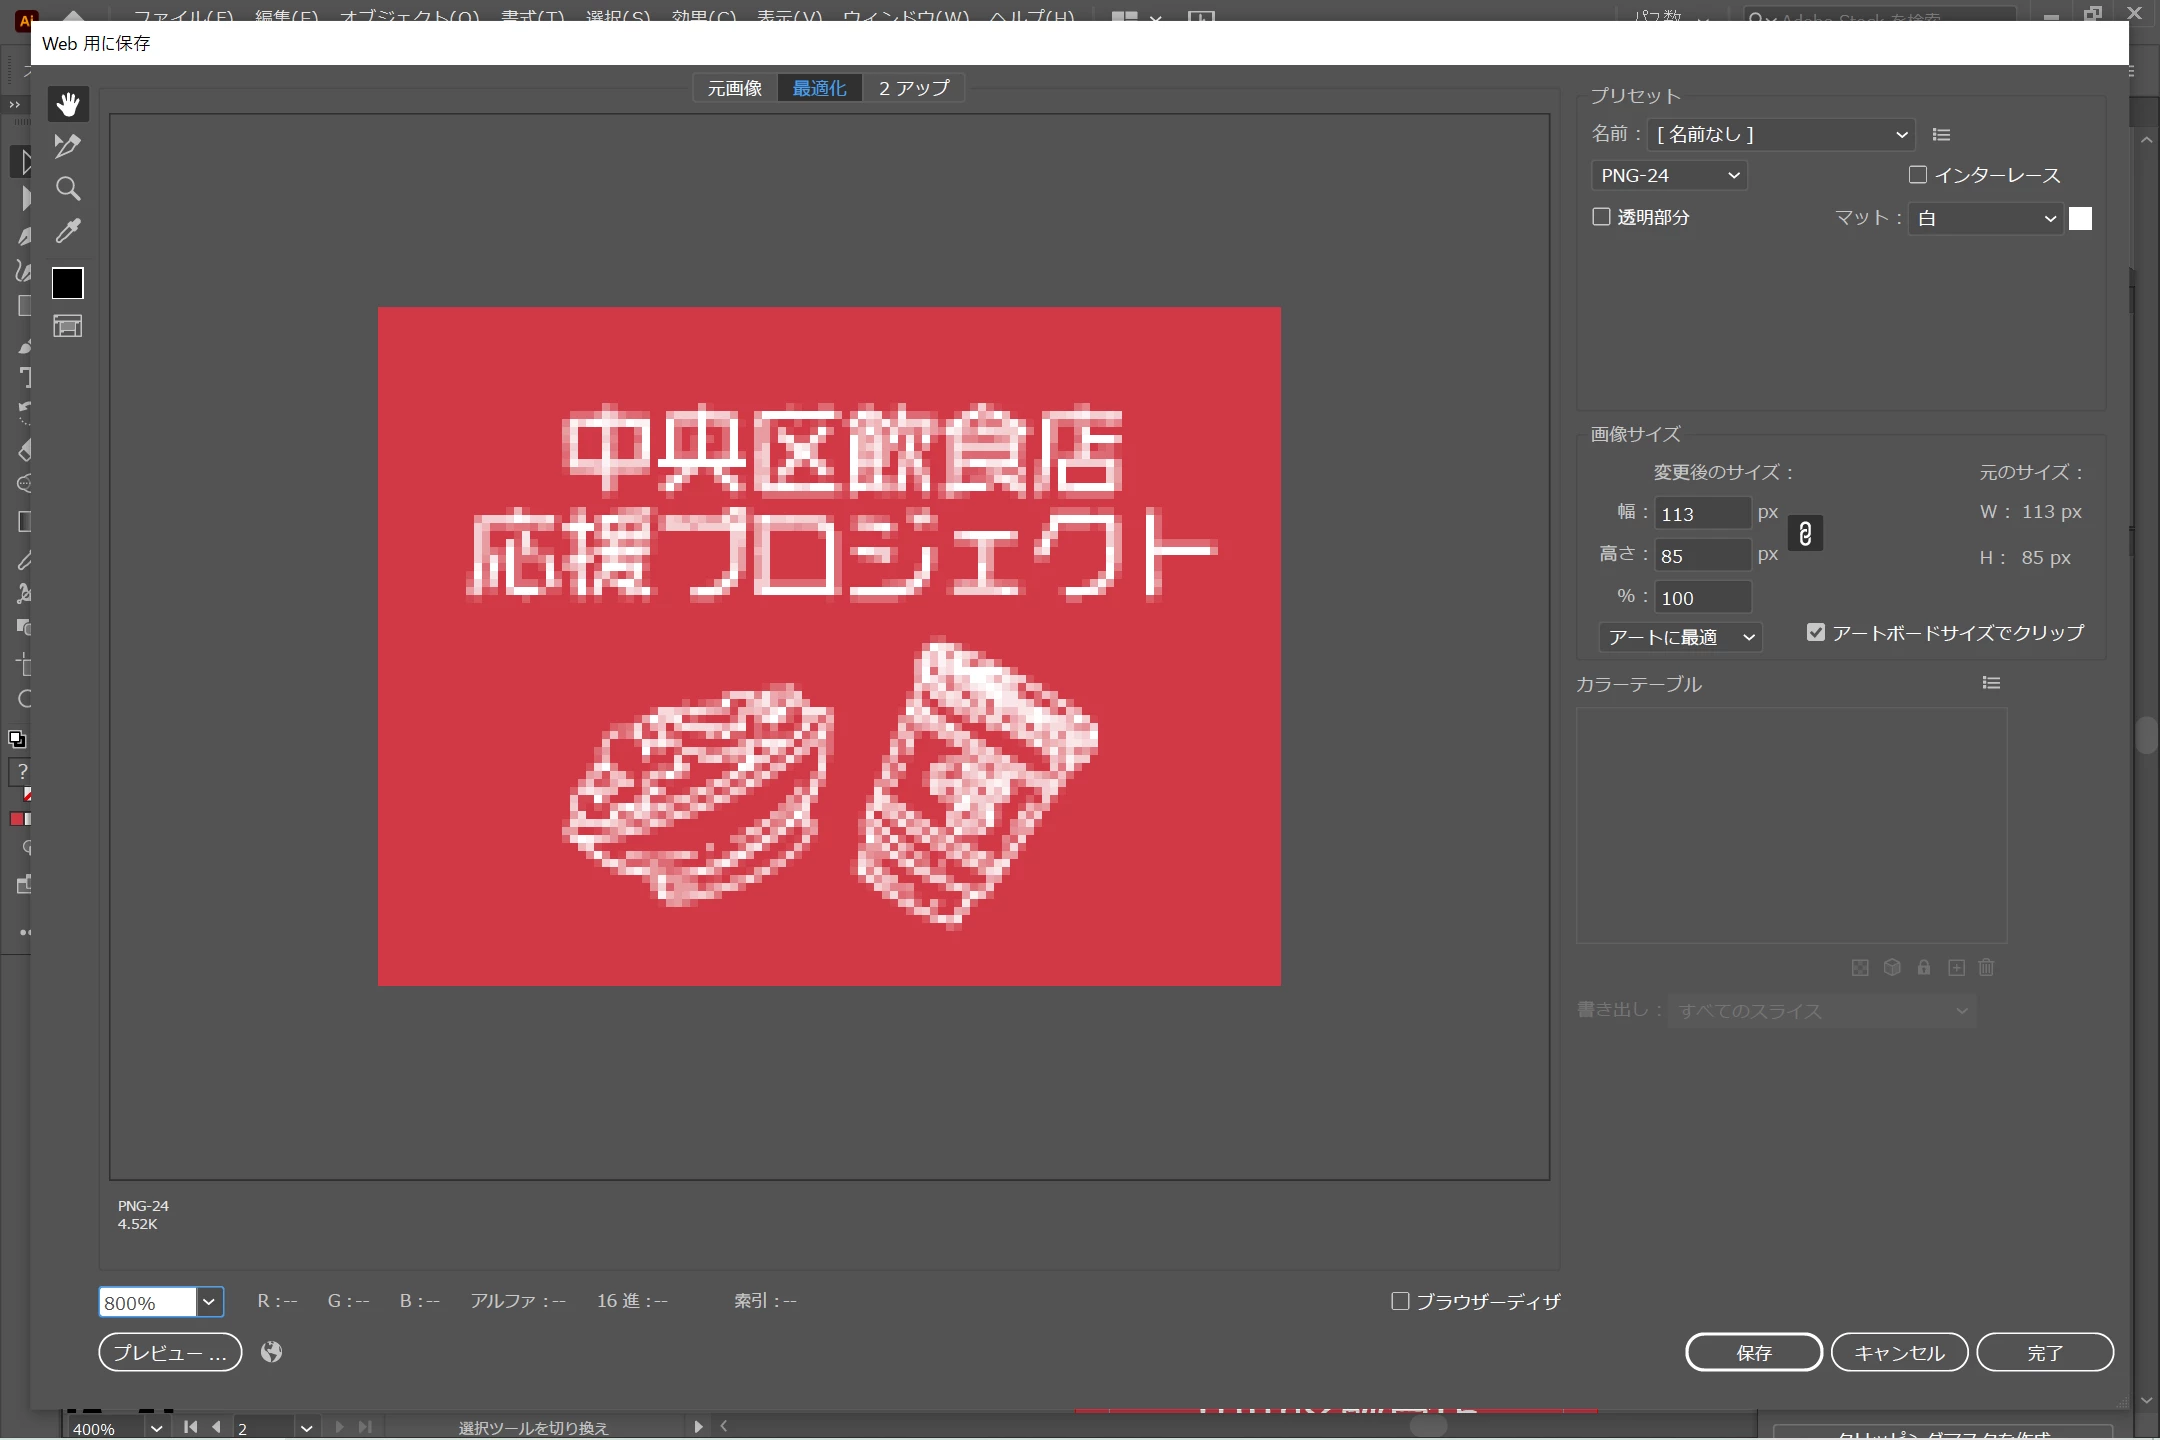The width and height of the screenshot is (2160, 1440).
Task: Enable the インターレース checkbox
Action: [x=1918, y=175]
